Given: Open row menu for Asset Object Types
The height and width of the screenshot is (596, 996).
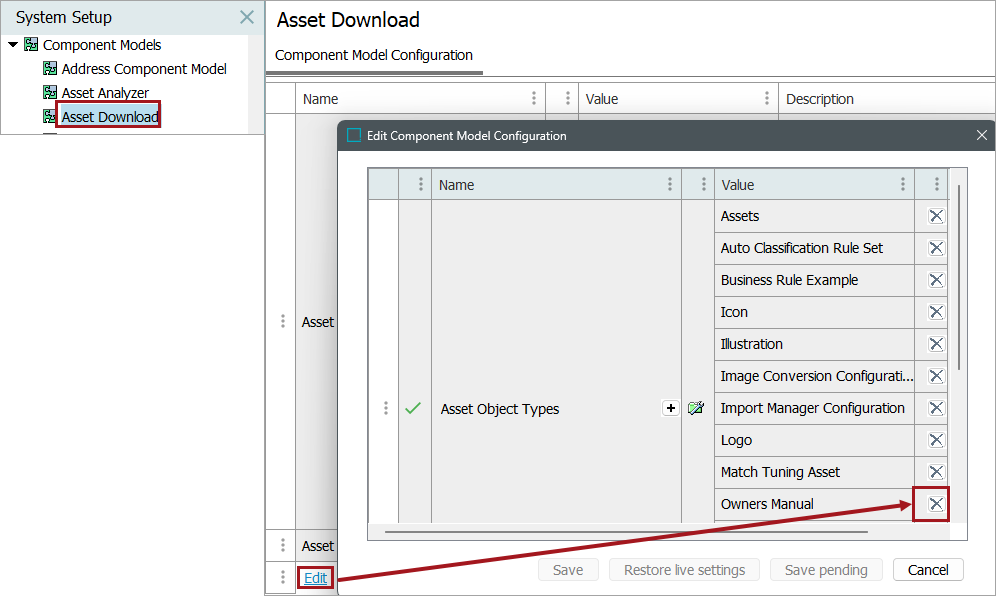Looking at the screenshot, I should tap(386, 408).
